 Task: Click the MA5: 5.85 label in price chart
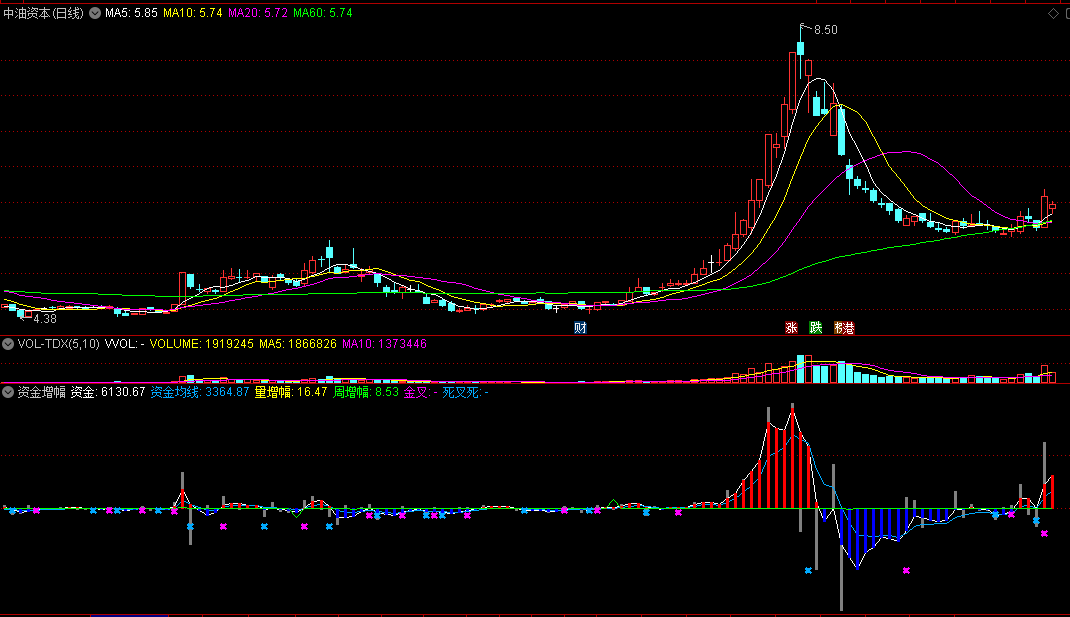coord(131,13)
